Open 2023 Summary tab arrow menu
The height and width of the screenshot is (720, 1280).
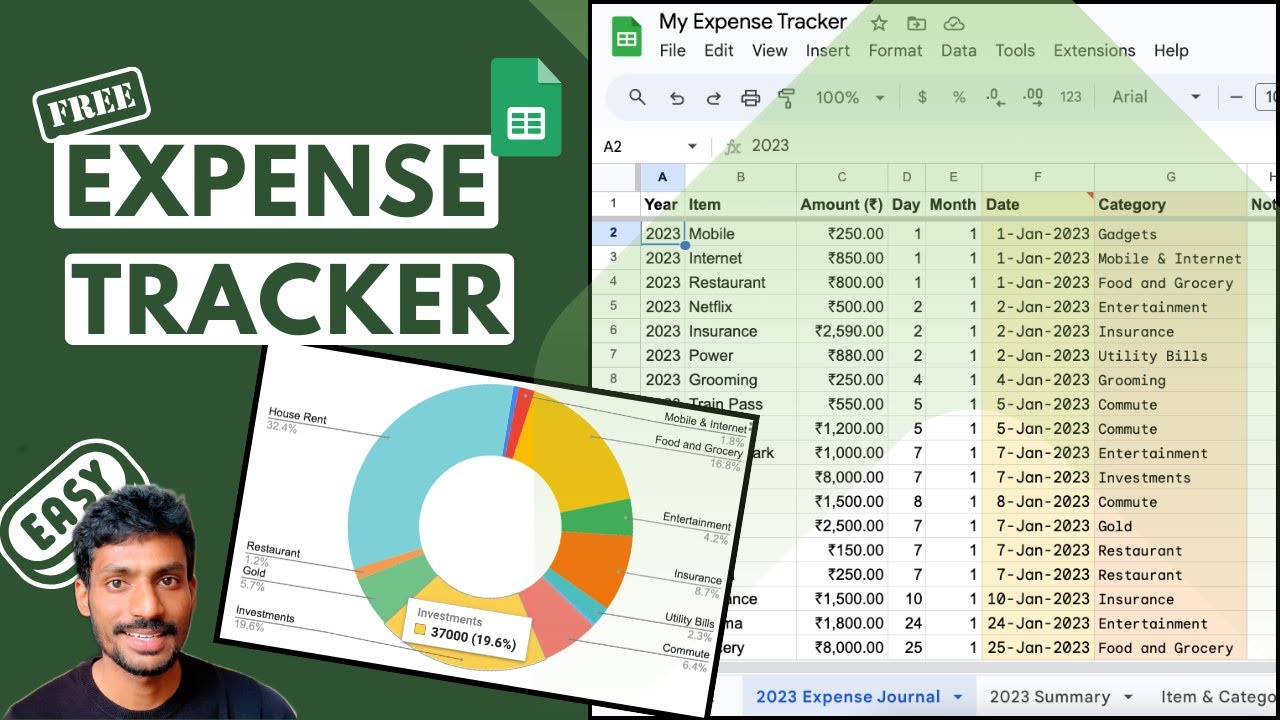pyautogui.click(x=1128, y=697)
